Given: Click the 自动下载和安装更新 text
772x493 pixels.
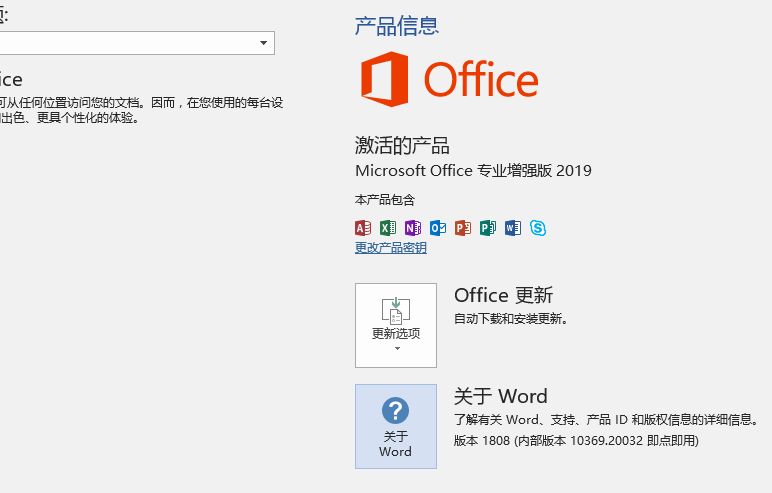Looking at the screenshot, I should [511, 319].
